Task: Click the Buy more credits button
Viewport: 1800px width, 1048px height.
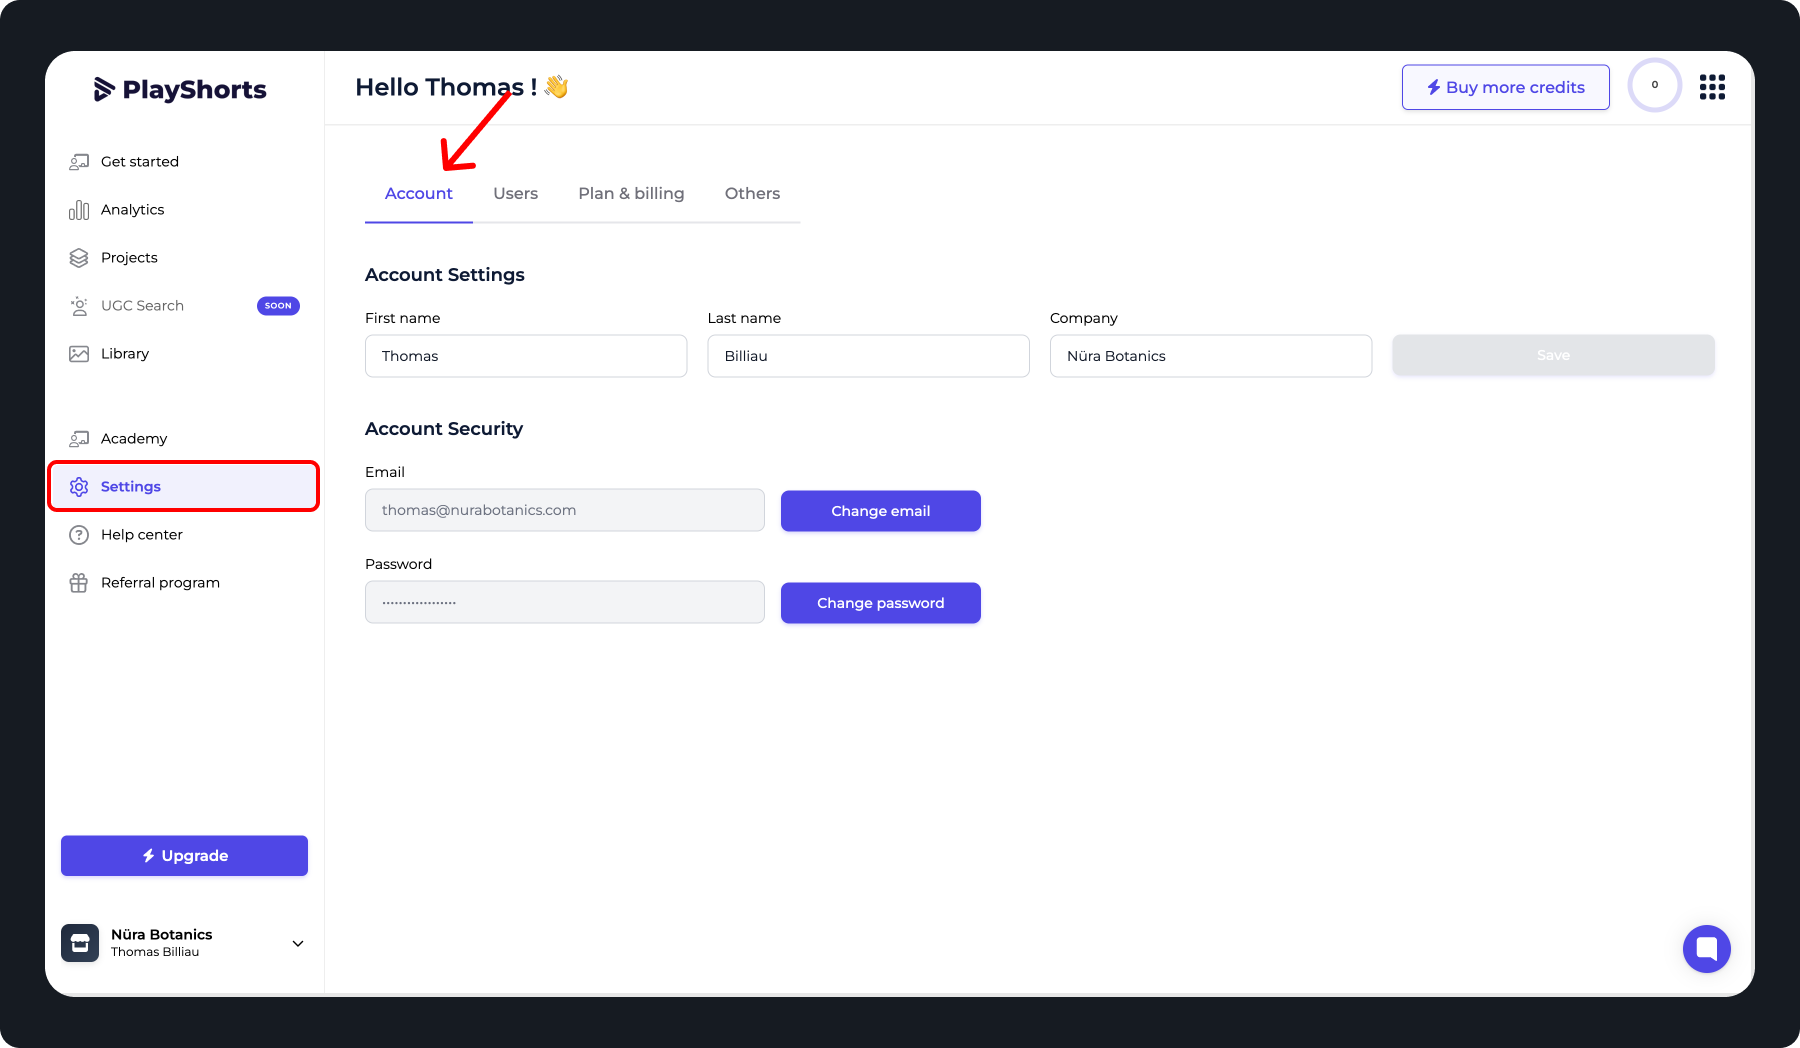Action: (x=1506, y=87)
